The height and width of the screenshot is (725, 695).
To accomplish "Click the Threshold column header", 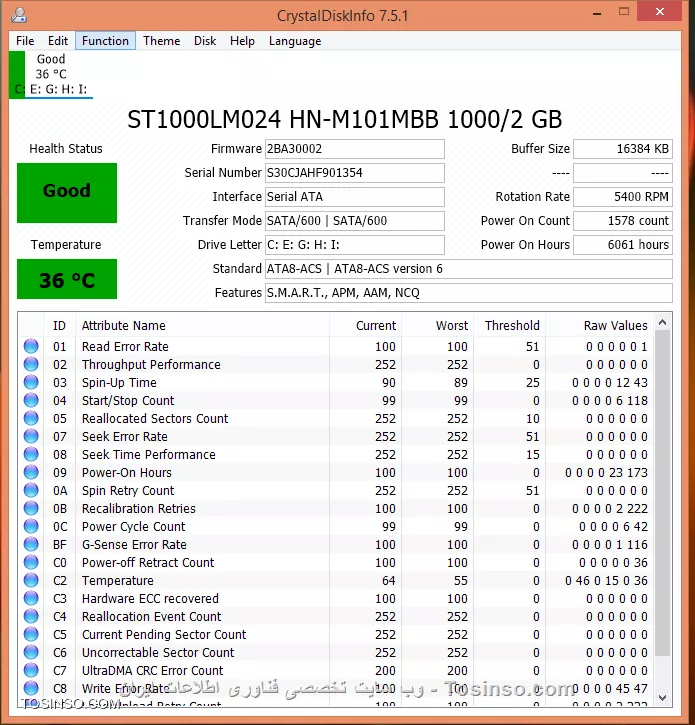I will tap(512, 326).
